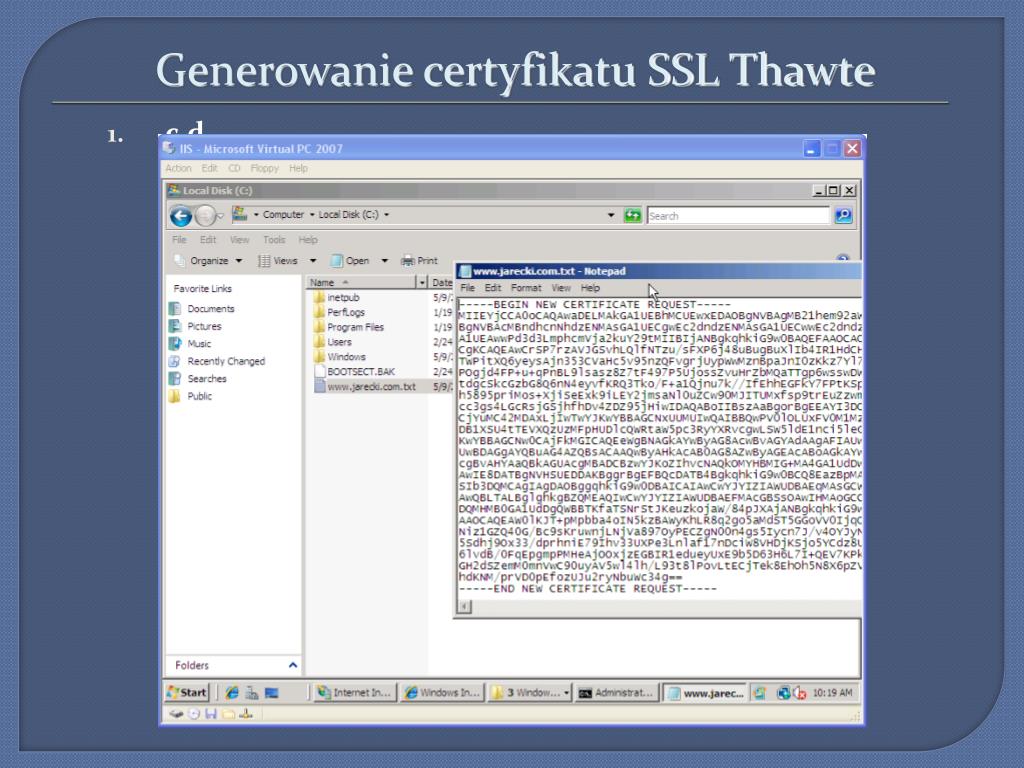Click Server Manager Quick Launch icon
Viewport: 1024px width, 768px height.
(251, 693)
